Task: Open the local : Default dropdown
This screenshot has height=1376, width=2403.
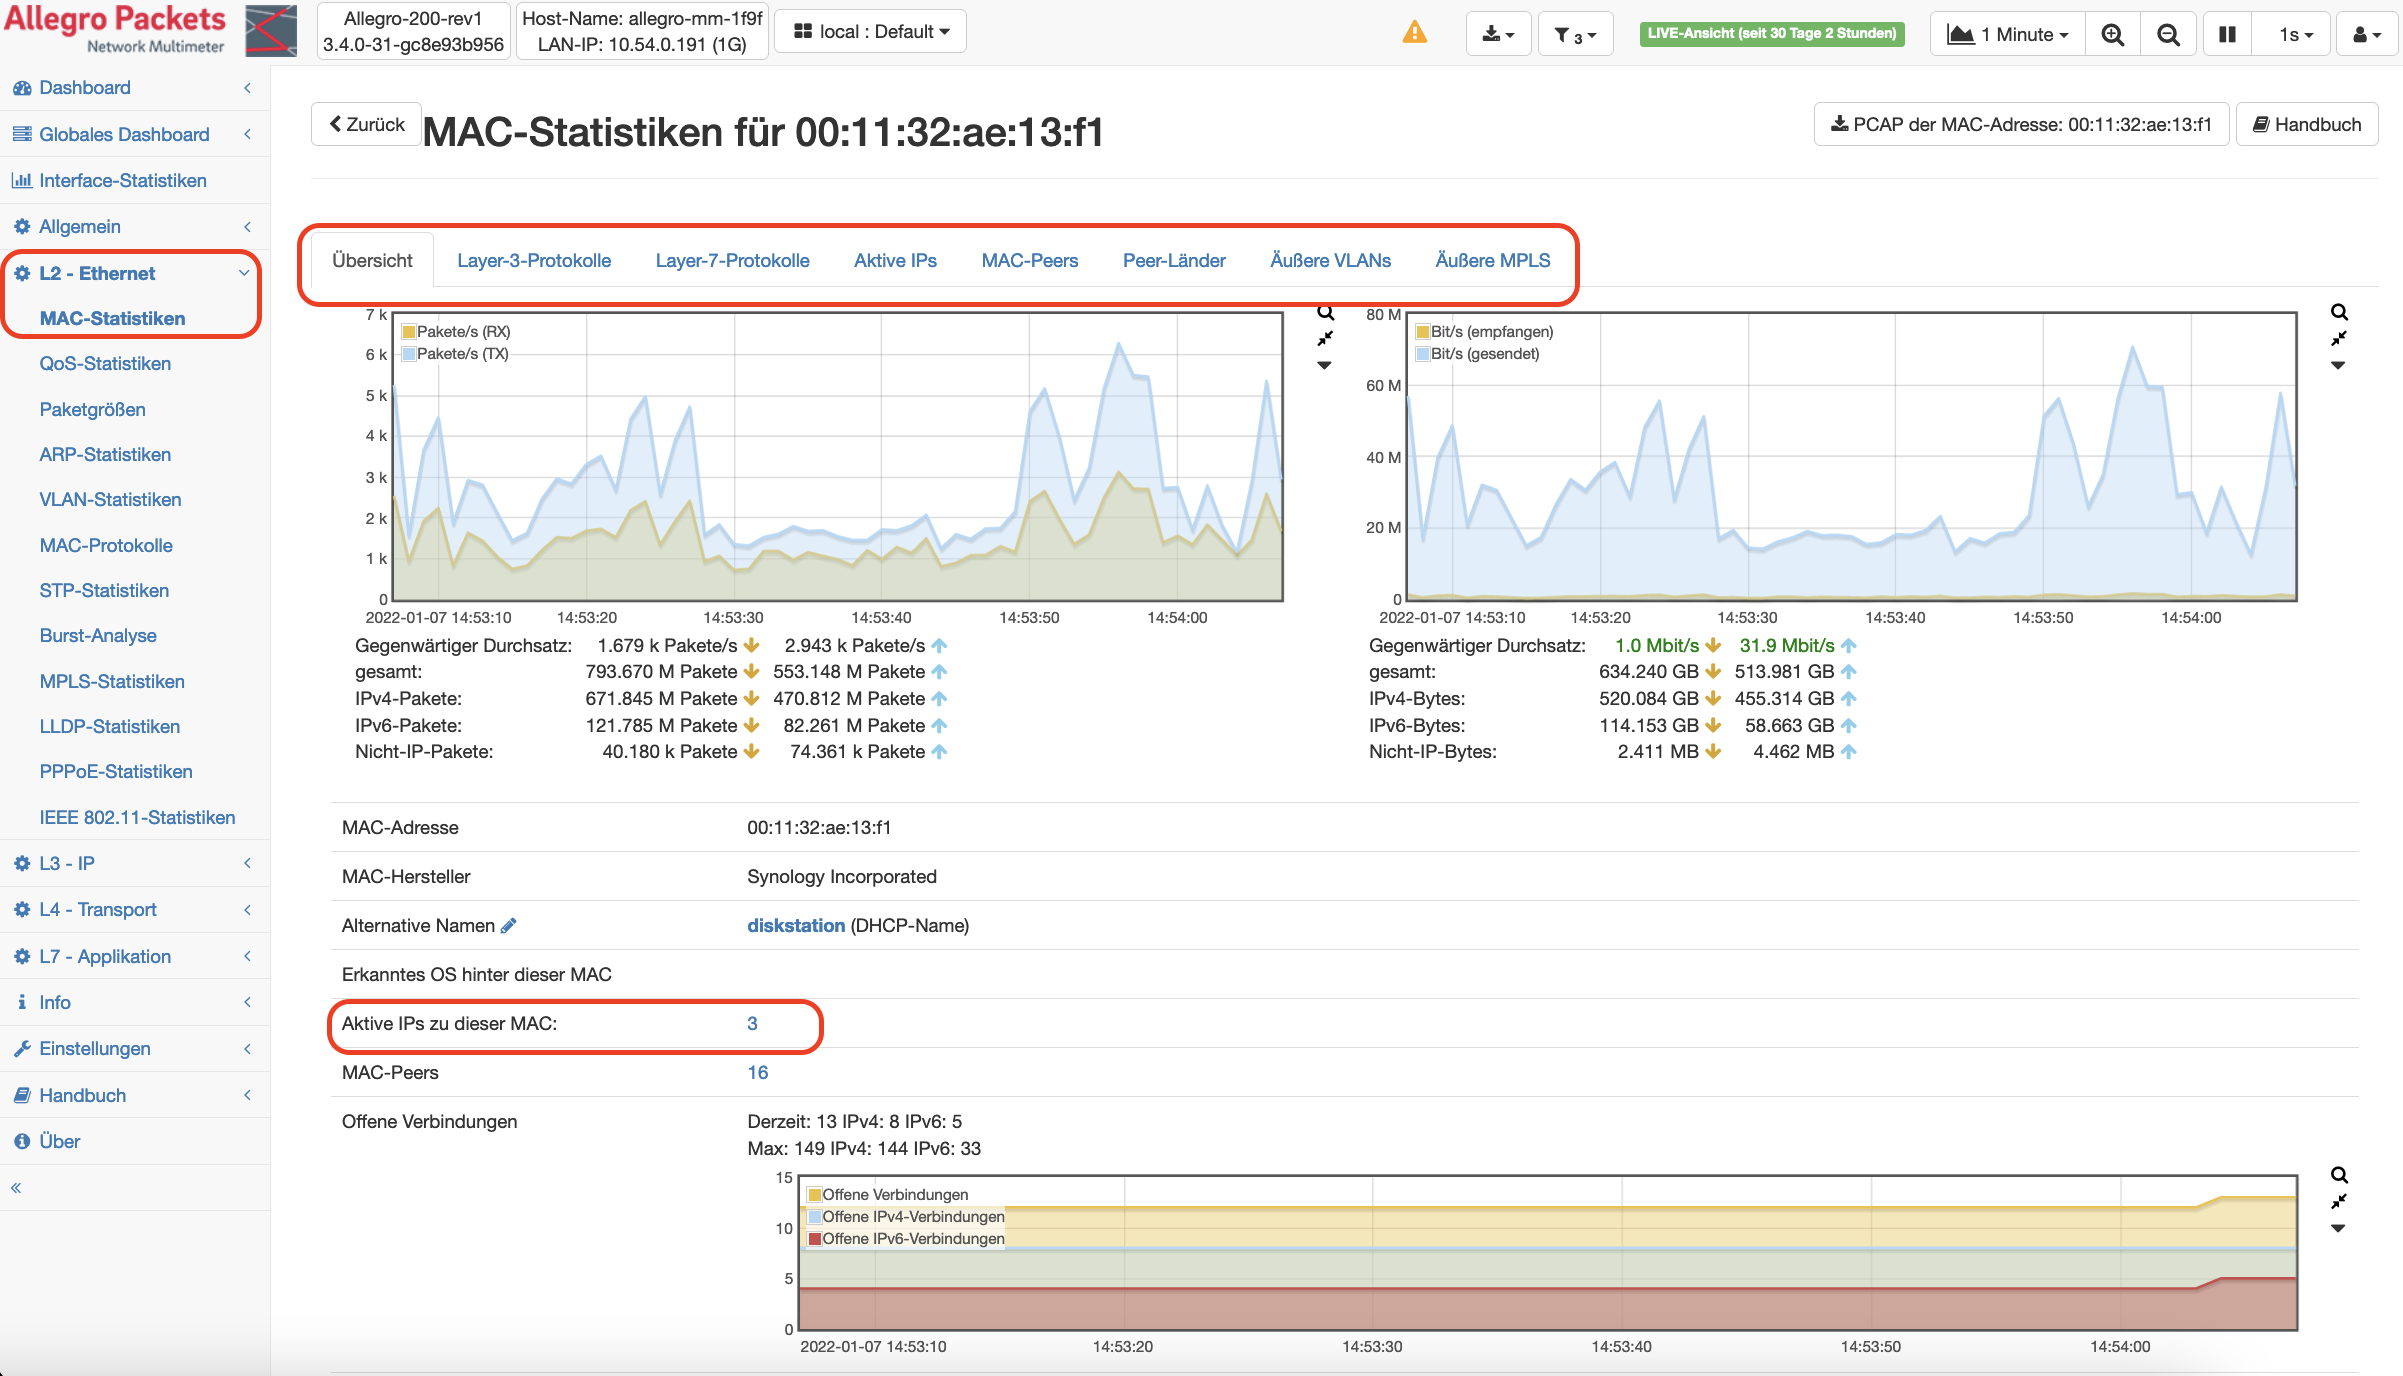Action: click(x=870, y=32)
